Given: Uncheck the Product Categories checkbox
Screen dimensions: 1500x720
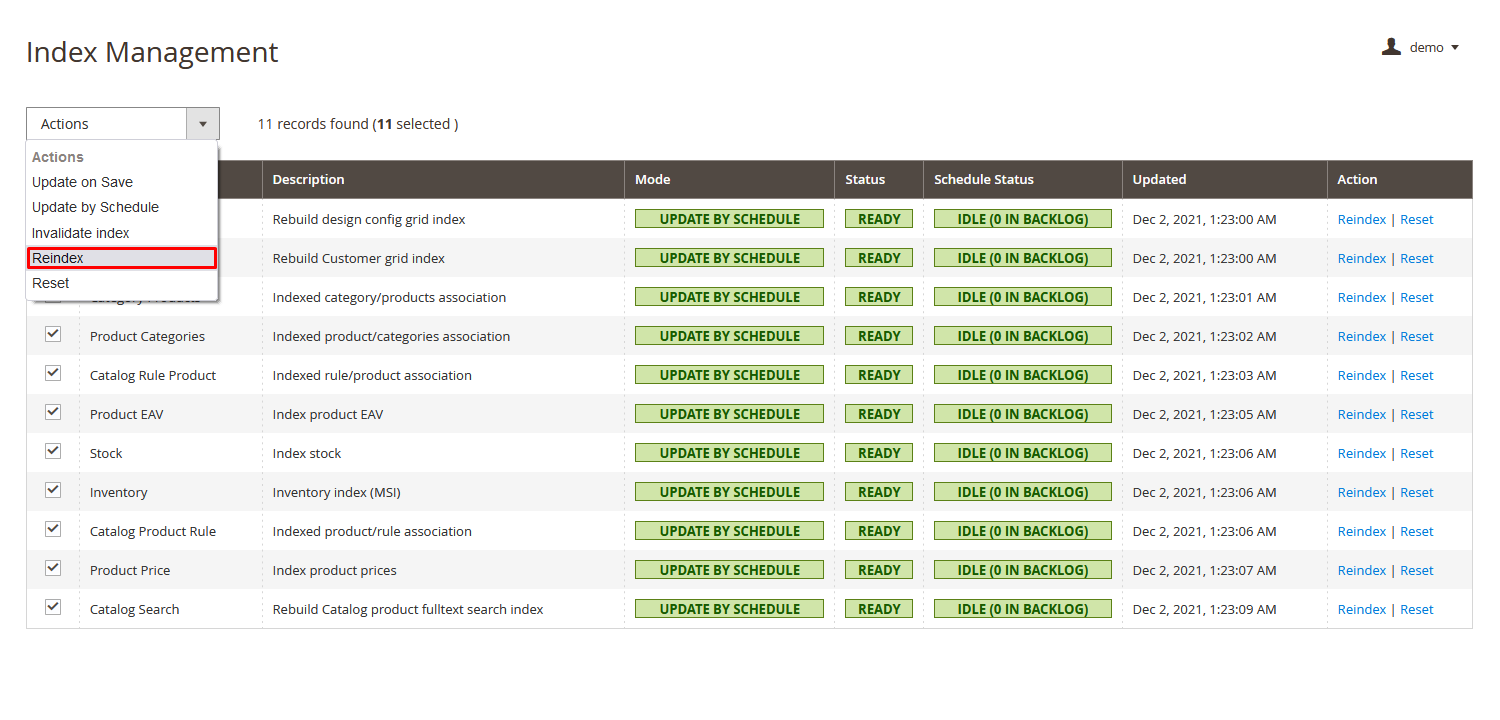Looking at the screenshot, I should tap(53, 334).
